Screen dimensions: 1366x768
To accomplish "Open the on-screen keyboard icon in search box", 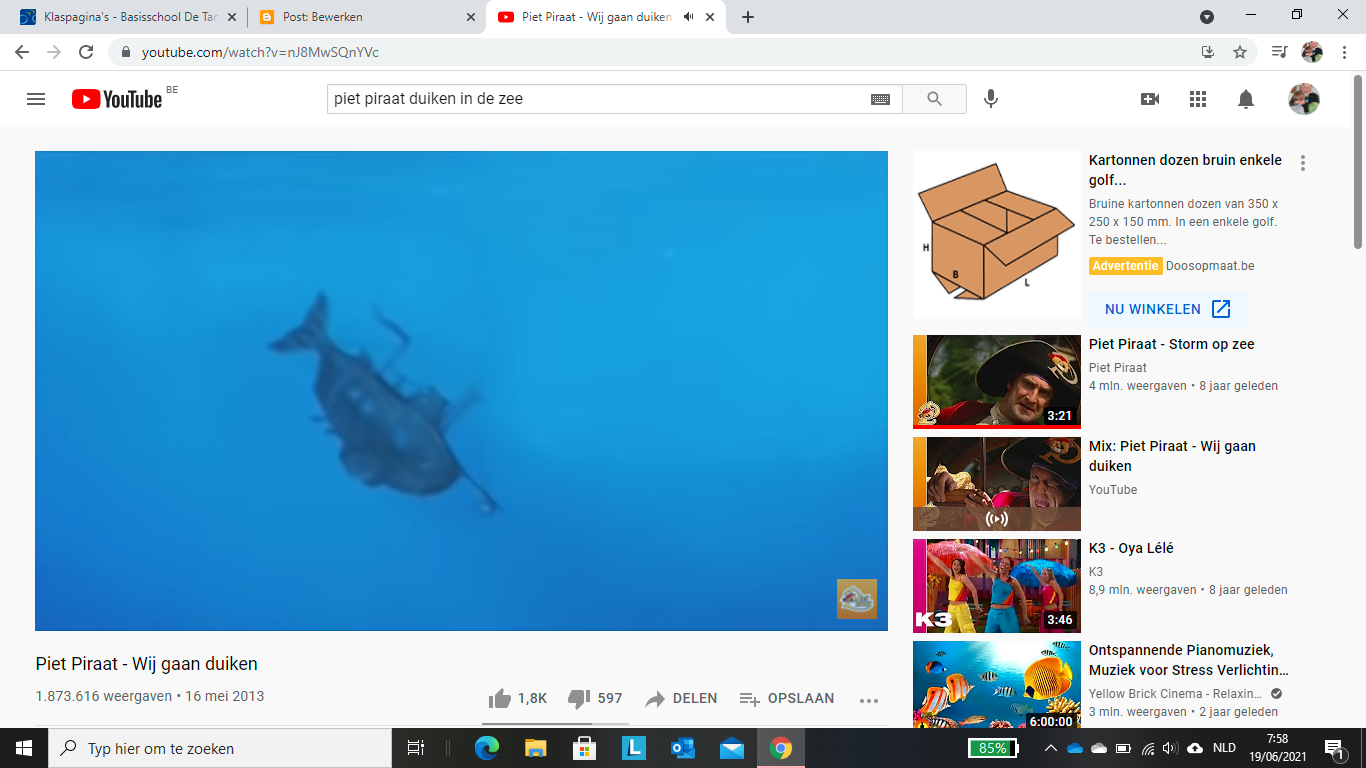I will (x=880, y=99).
